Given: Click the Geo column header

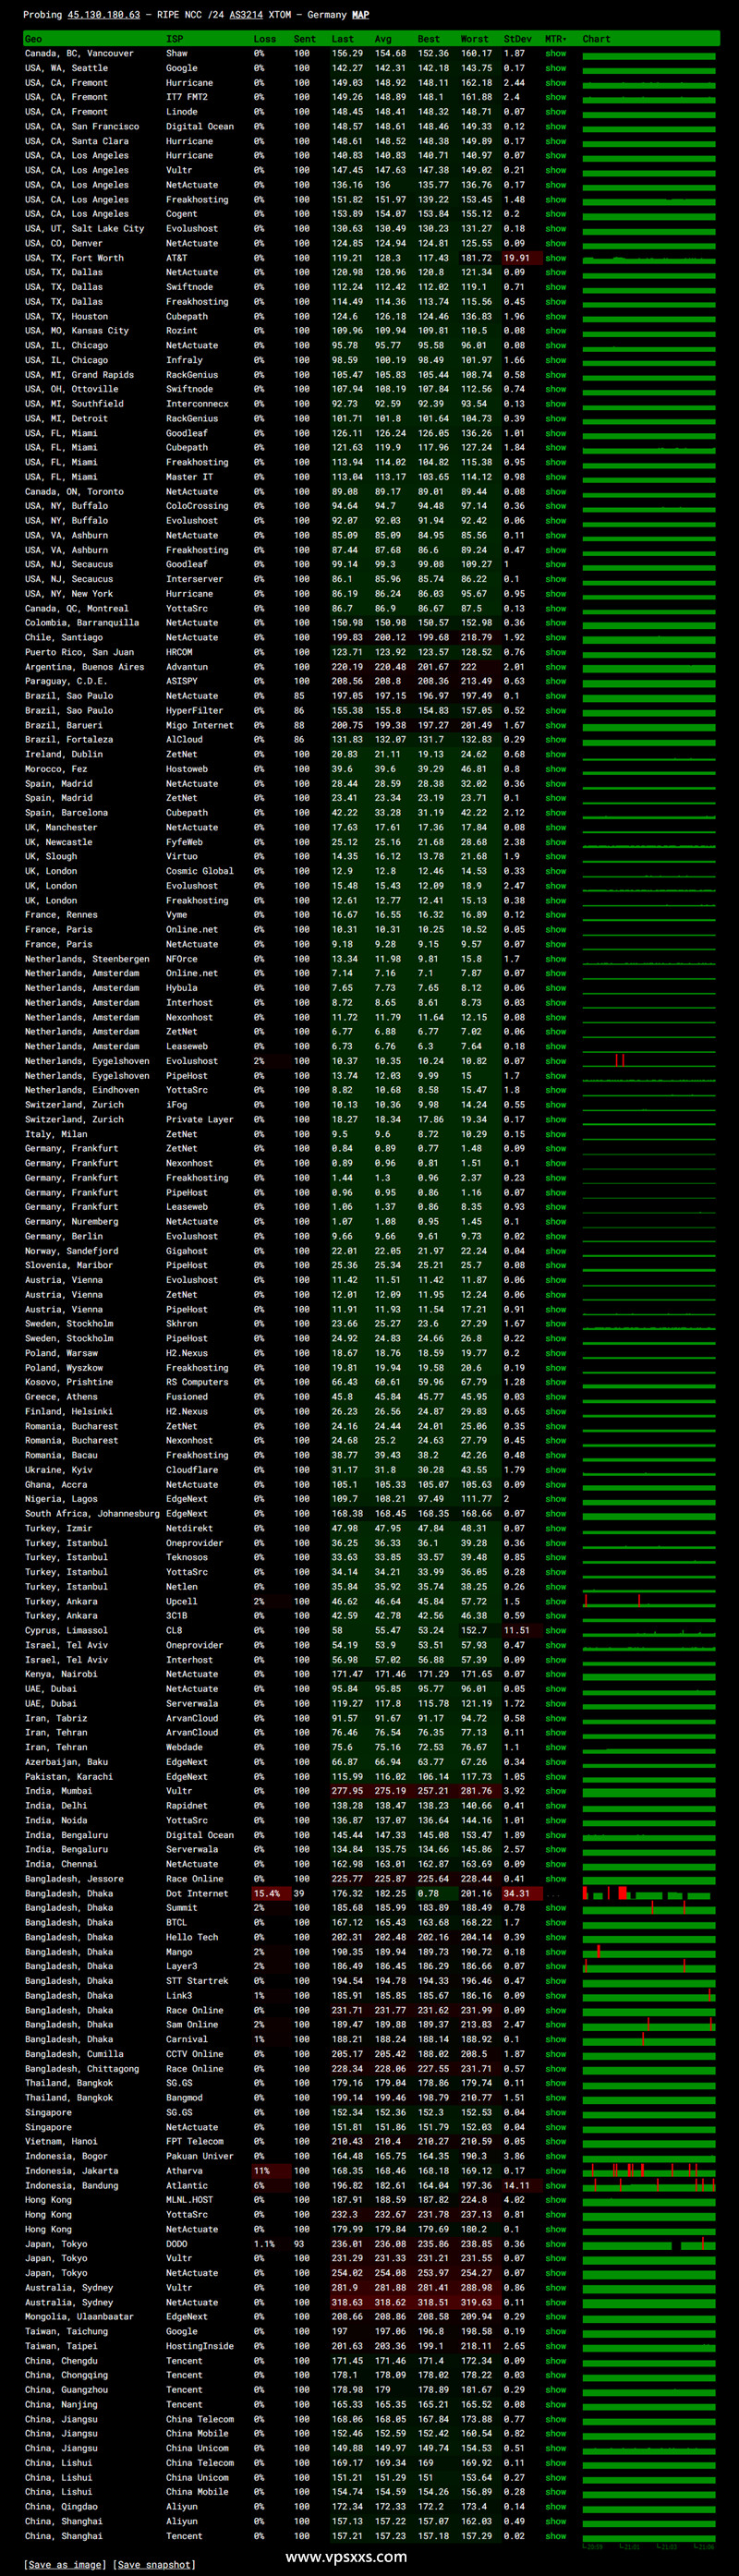Looking at the screenshot, I should [x=33, y=39].
